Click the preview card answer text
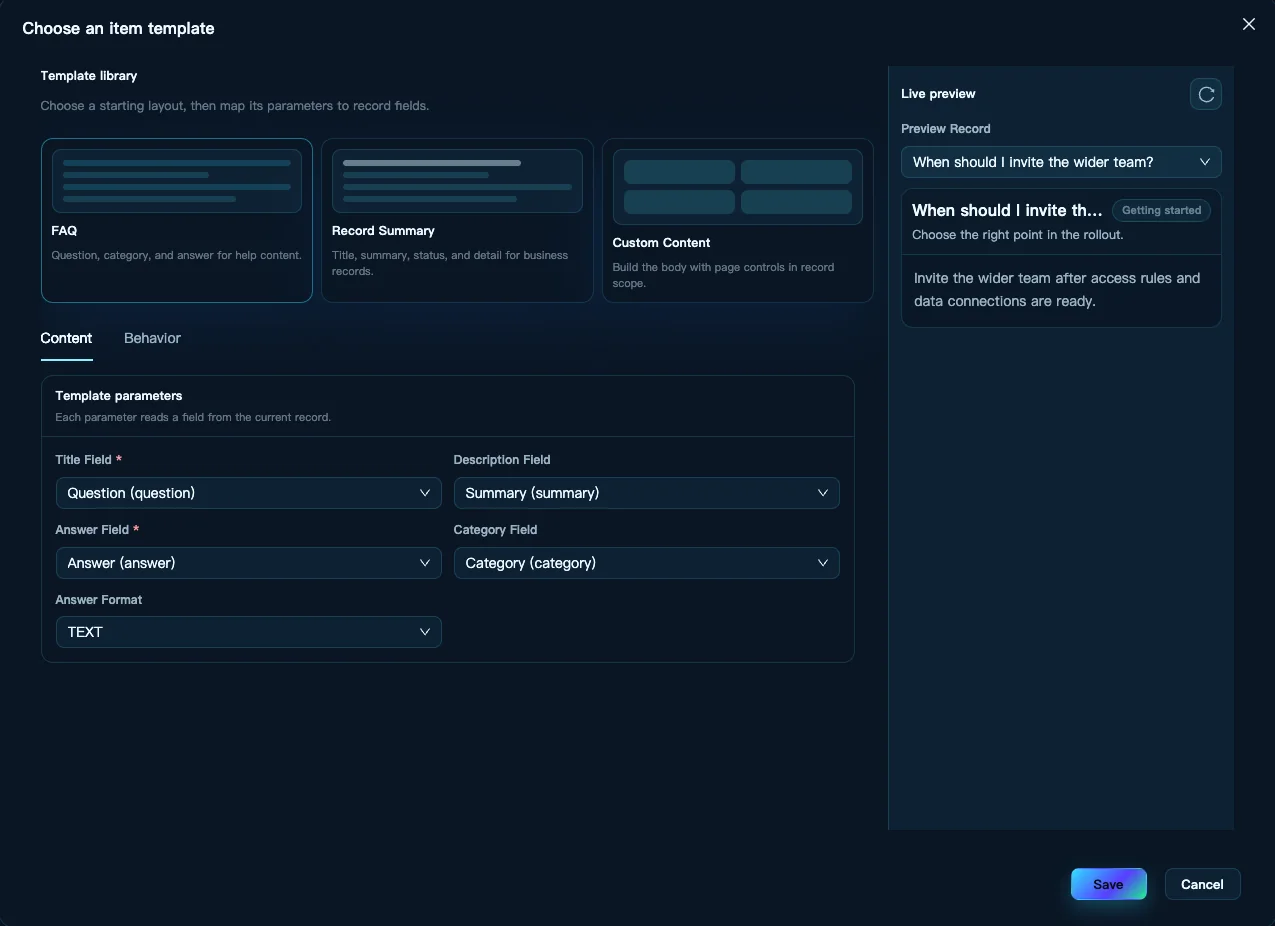This screenshot has width=1275, height=926. tap(1057, 290)
